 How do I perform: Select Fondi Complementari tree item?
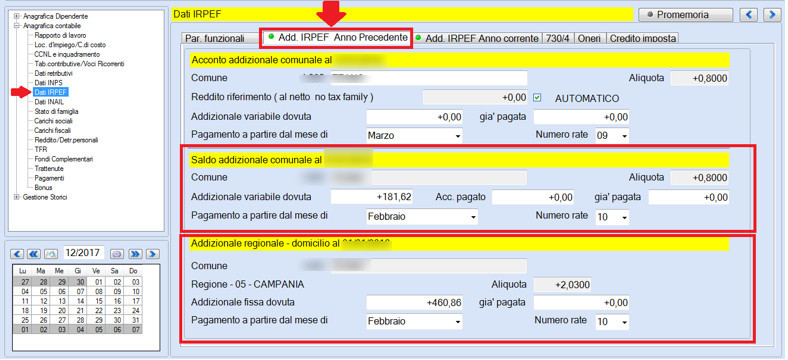[x=63, y=159]
